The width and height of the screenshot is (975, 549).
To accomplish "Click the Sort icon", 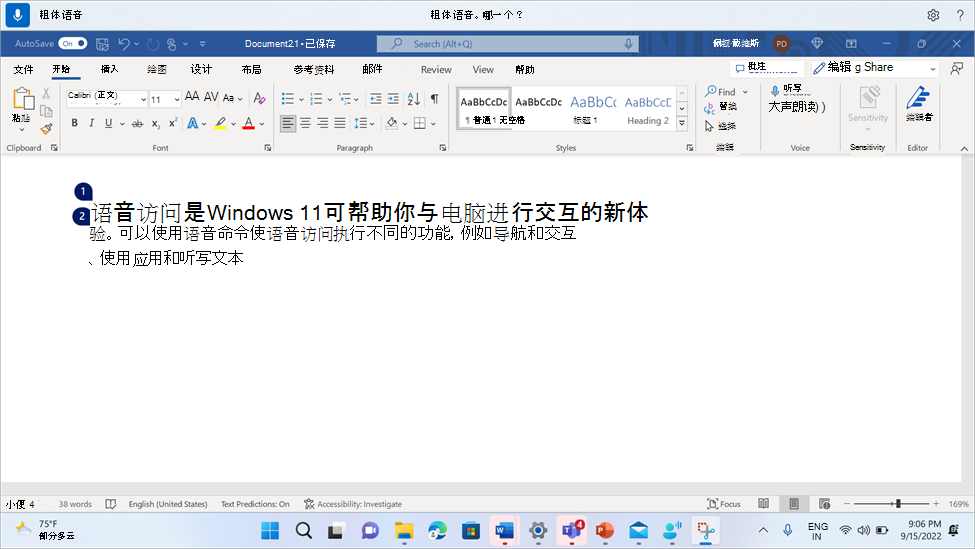I will (x=414, y=98).
